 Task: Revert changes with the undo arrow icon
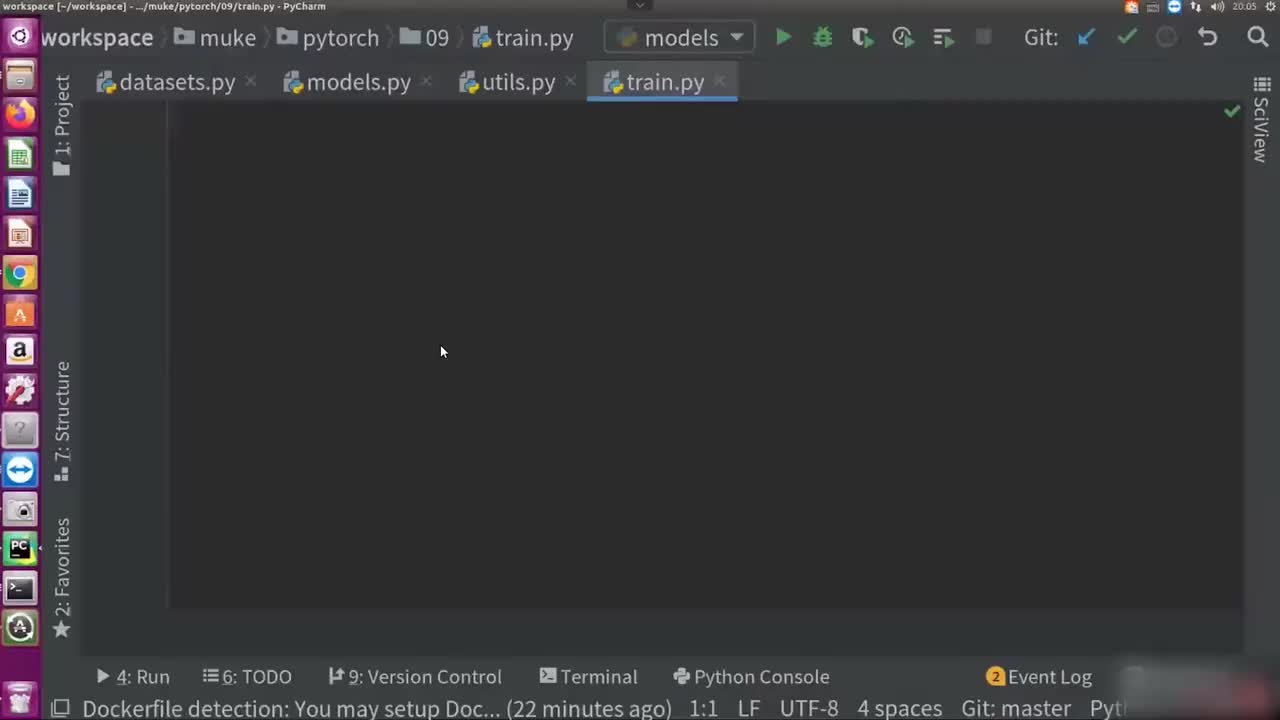coord(1208,38)
